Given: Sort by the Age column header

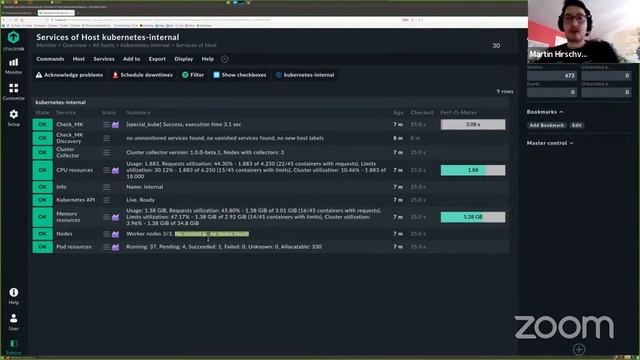Looking at the screenshot, I should 398,113.
